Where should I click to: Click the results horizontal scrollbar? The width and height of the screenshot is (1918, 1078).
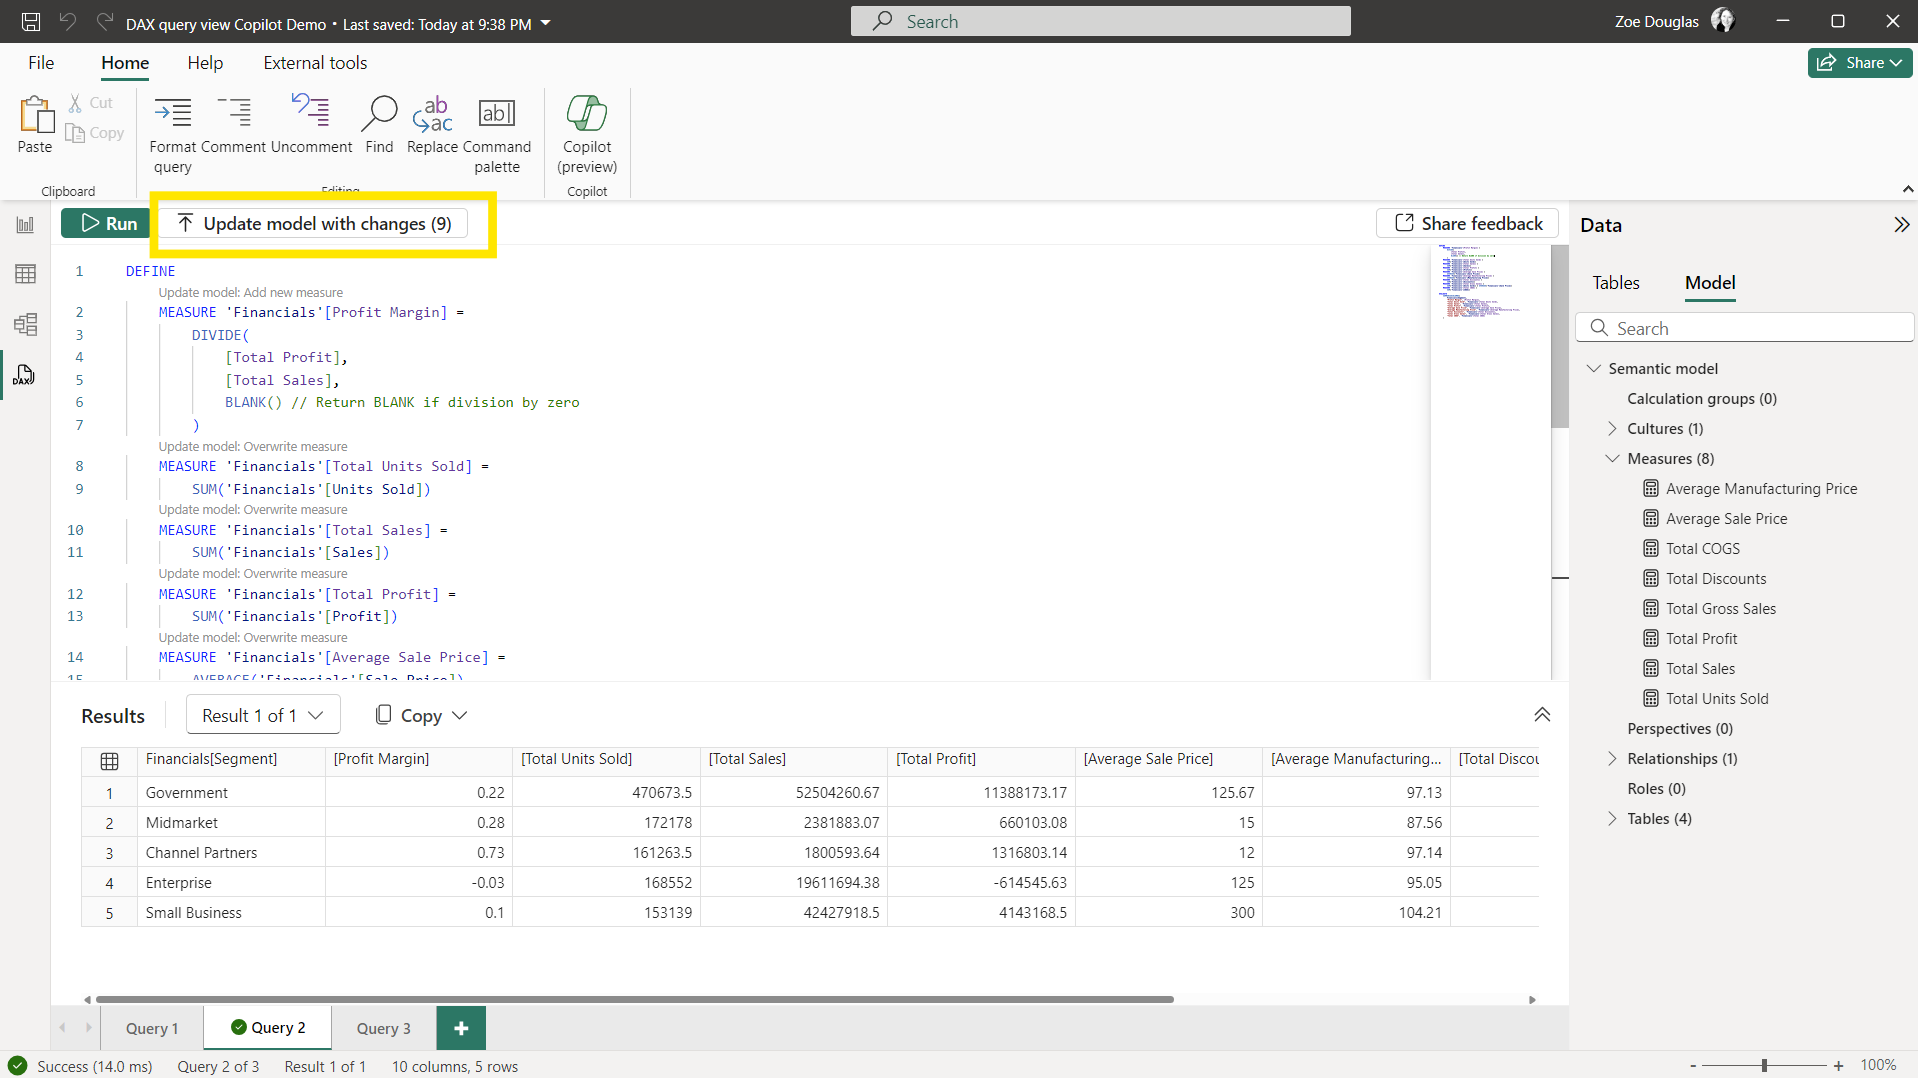coord(635,999)
